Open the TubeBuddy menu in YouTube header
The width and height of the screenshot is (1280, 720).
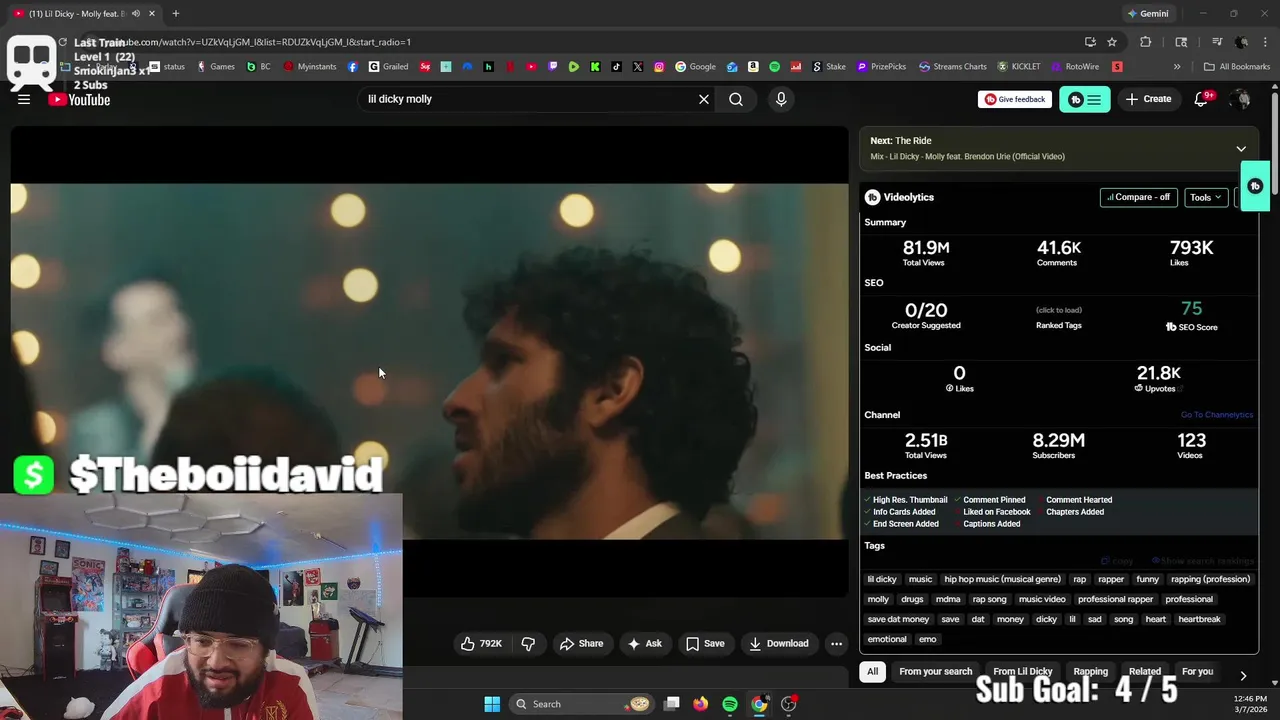(1084, 99)
